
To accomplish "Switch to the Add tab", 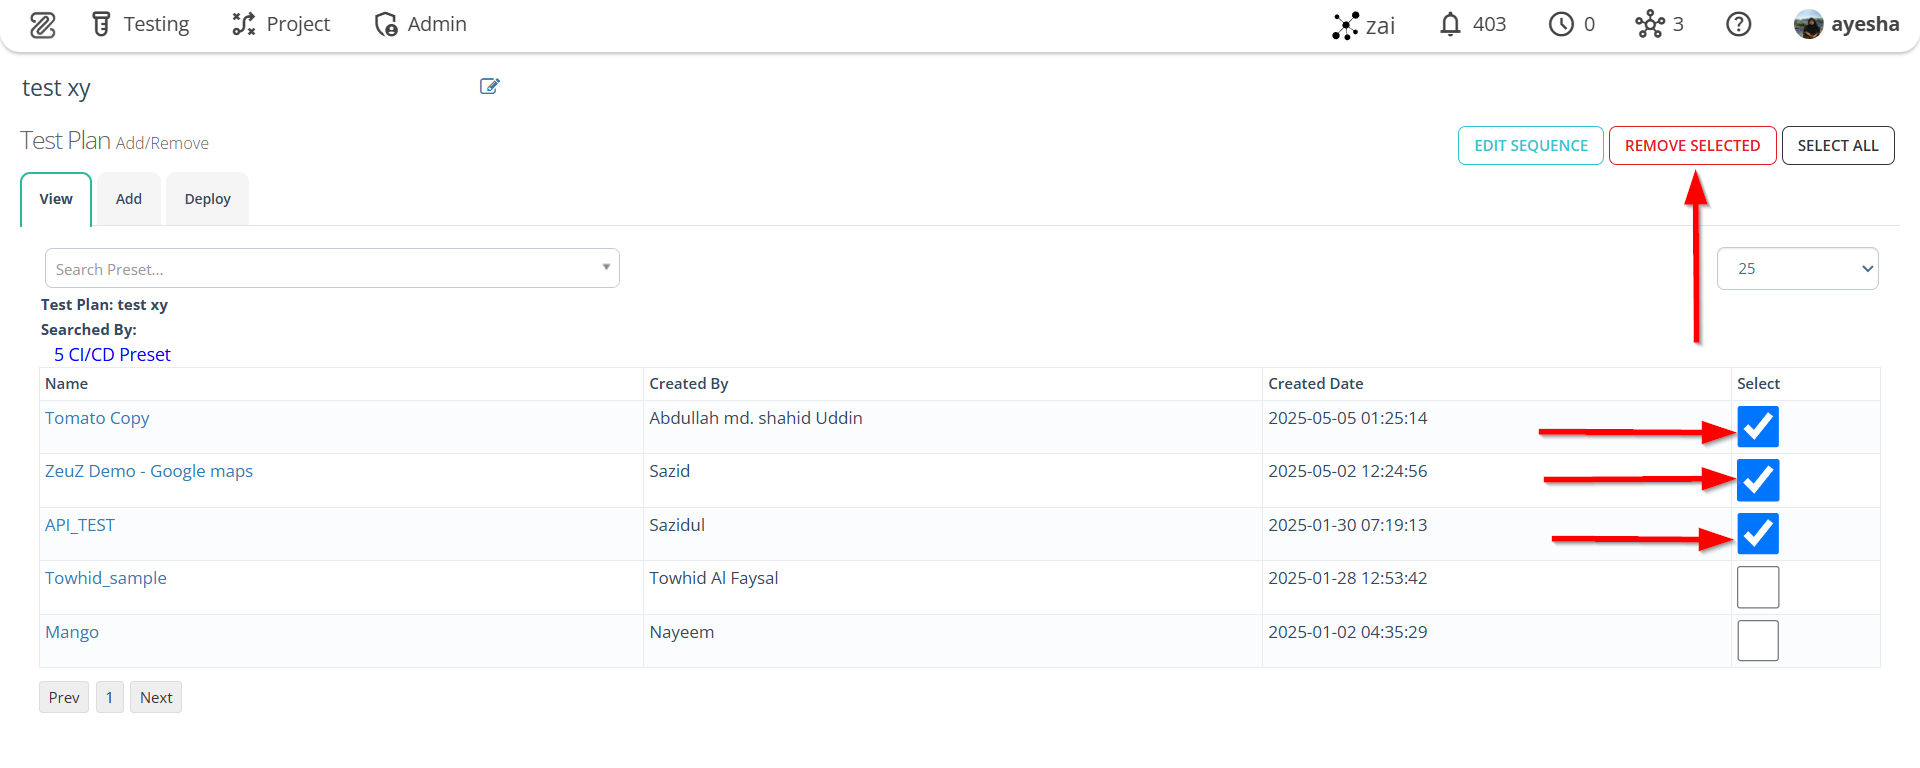I will pos(129,199).
